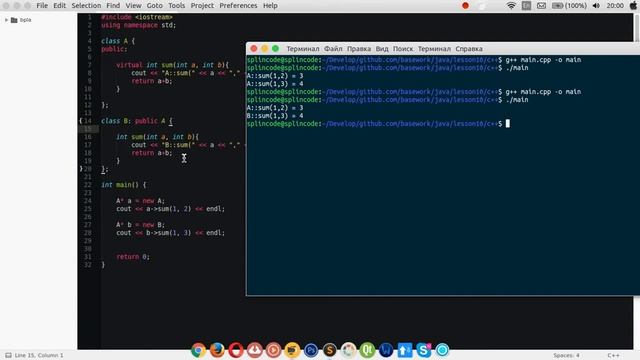Click the panel switcher icon in status bar
Image resolution: width=640 pixels, height=360 pixels.
(x=8, y=356)
